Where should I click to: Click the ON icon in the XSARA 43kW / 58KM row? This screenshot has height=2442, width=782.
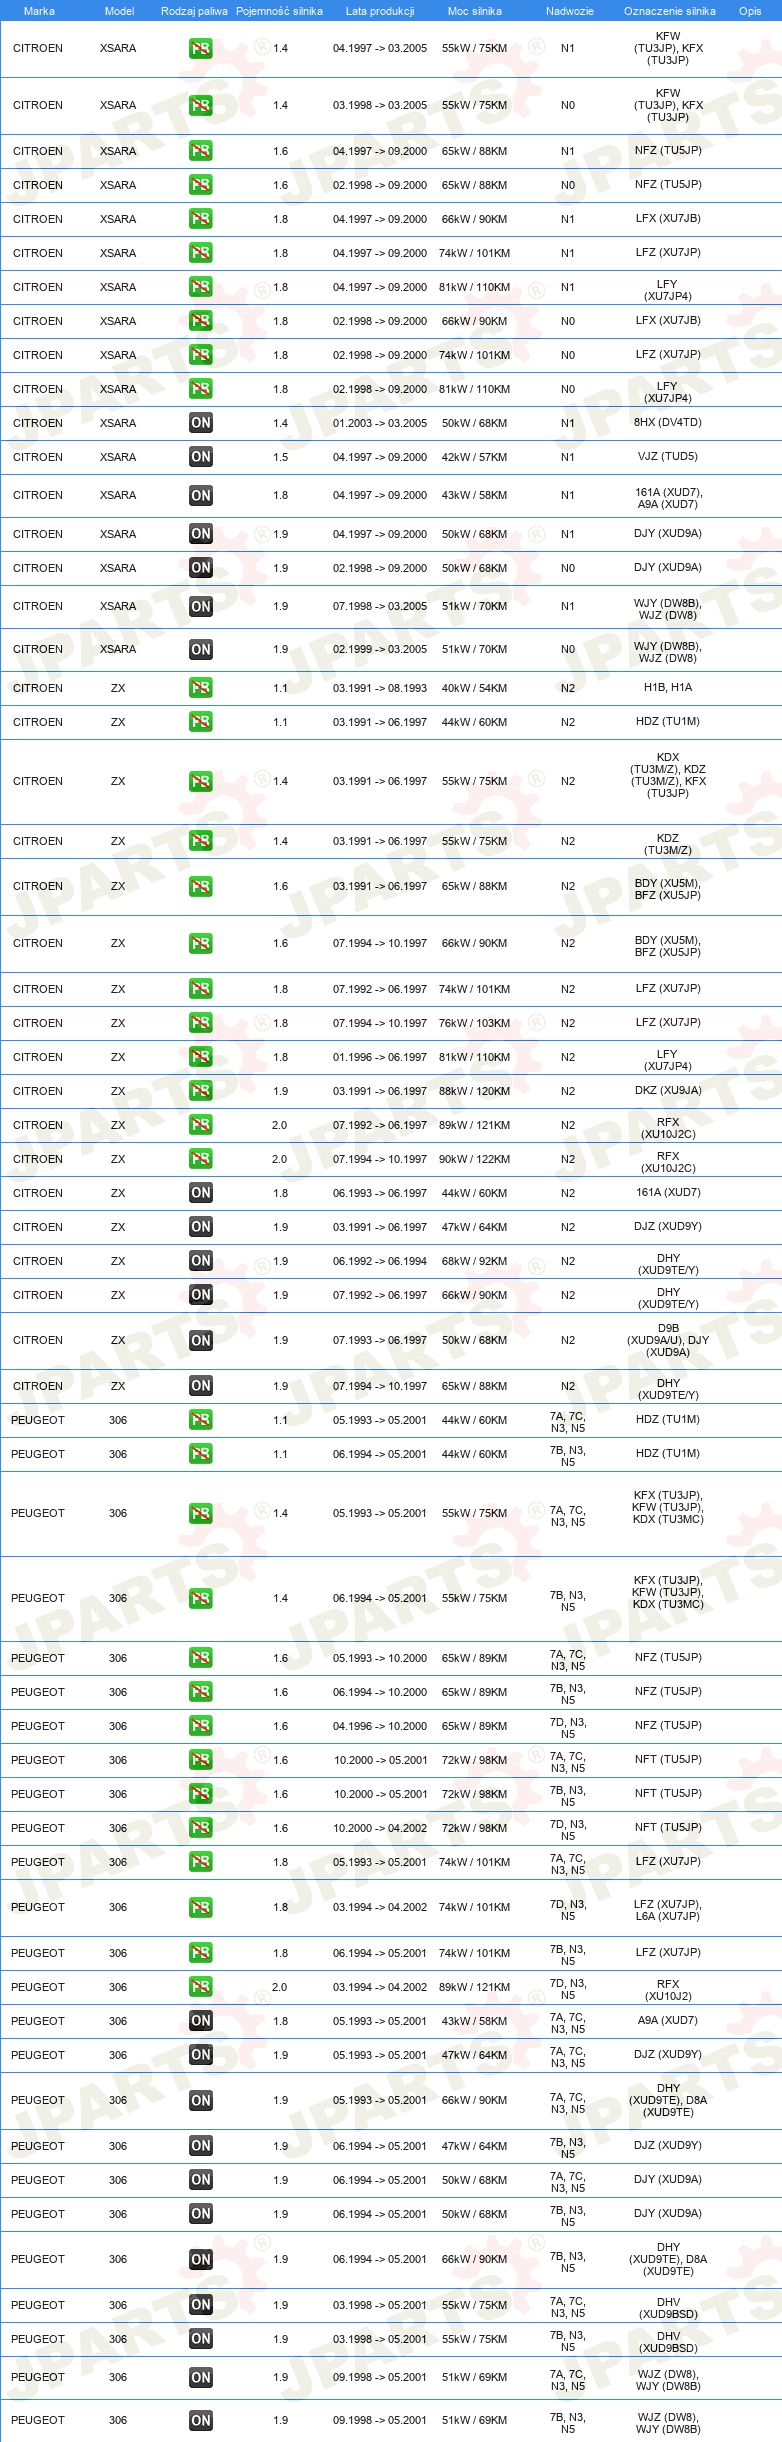(x=201, y=495)
